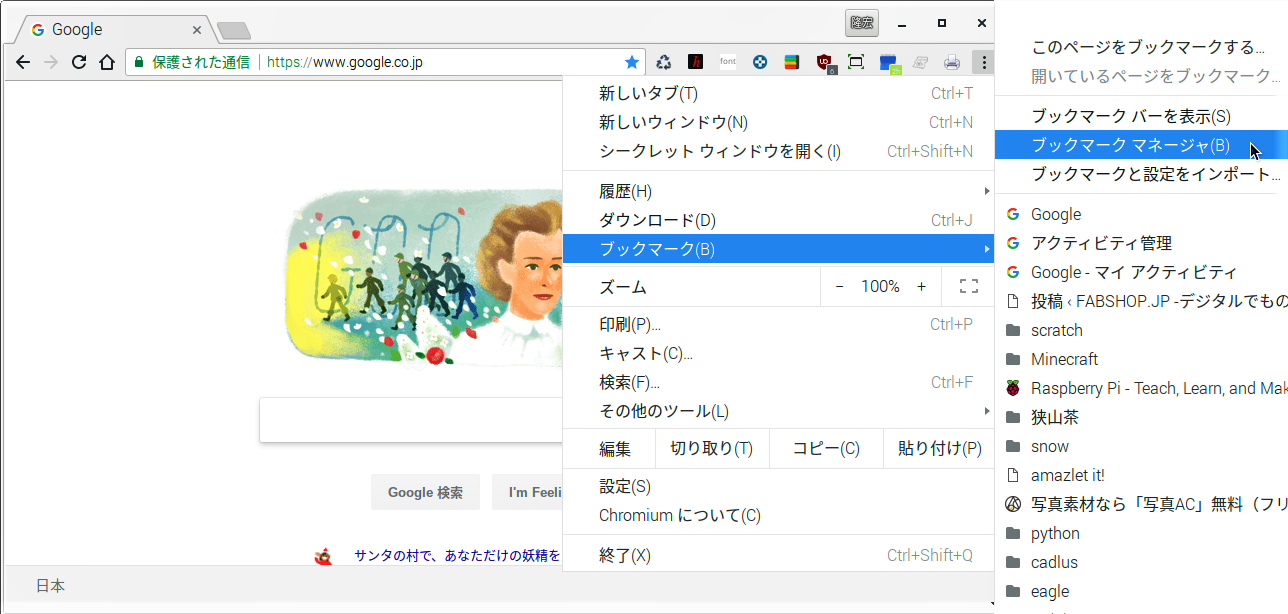
Task: Click the gray faded extension icon
Action: [x=920, y=62]
